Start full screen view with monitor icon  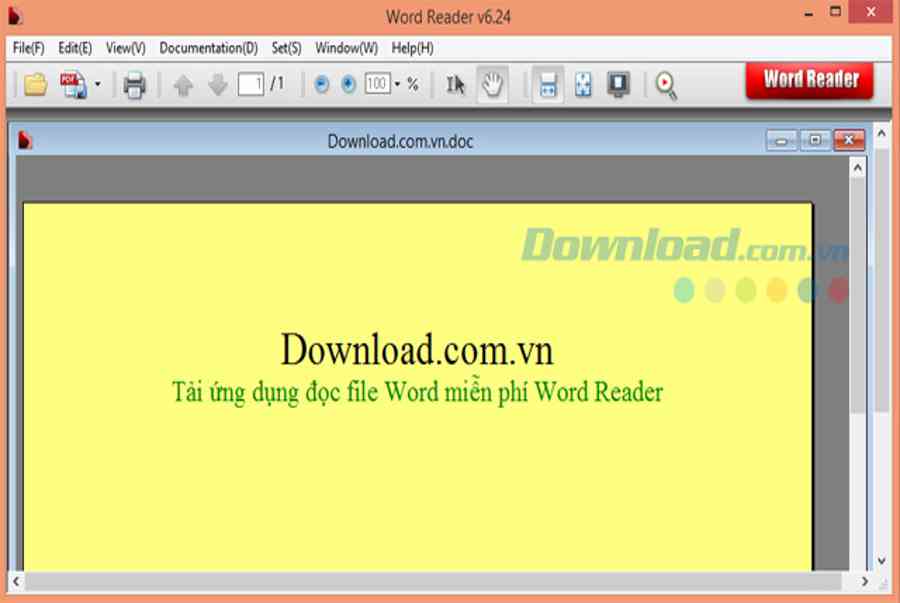619,85
